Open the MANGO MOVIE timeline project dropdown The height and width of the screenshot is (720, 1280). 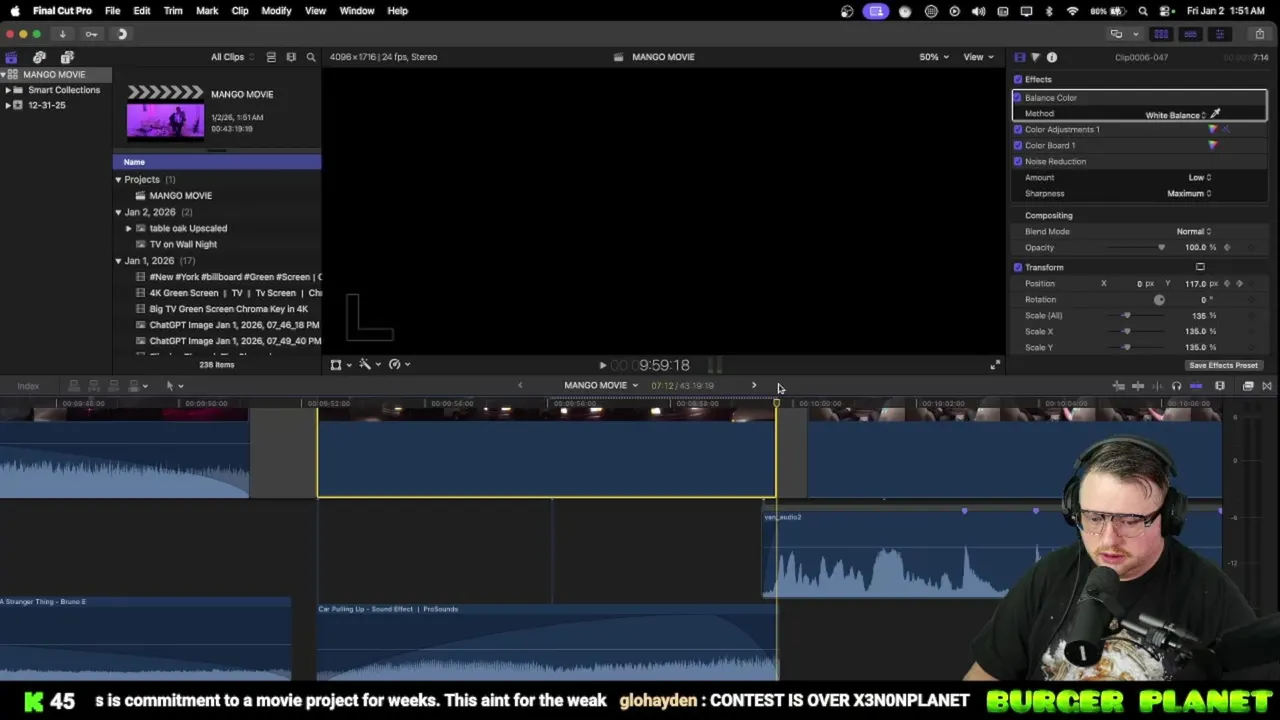pyautogui.click(x=601, y=386)
